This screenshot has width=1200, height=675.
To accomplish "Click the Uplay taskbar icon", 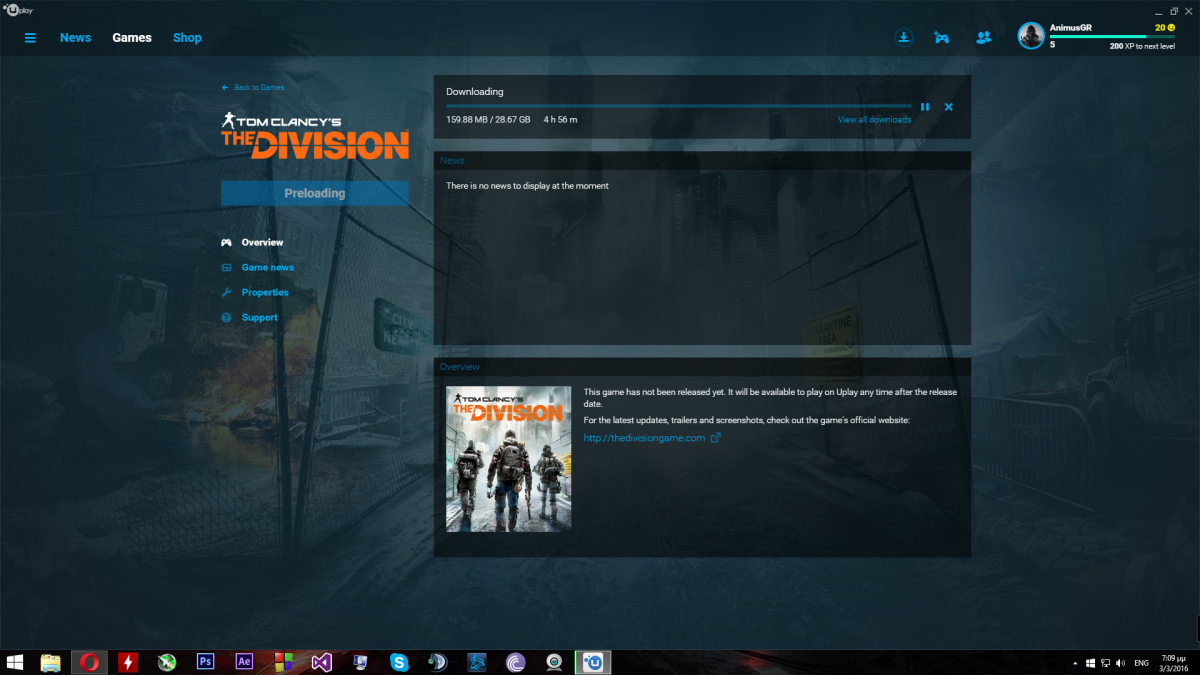I will coord(593,662).
